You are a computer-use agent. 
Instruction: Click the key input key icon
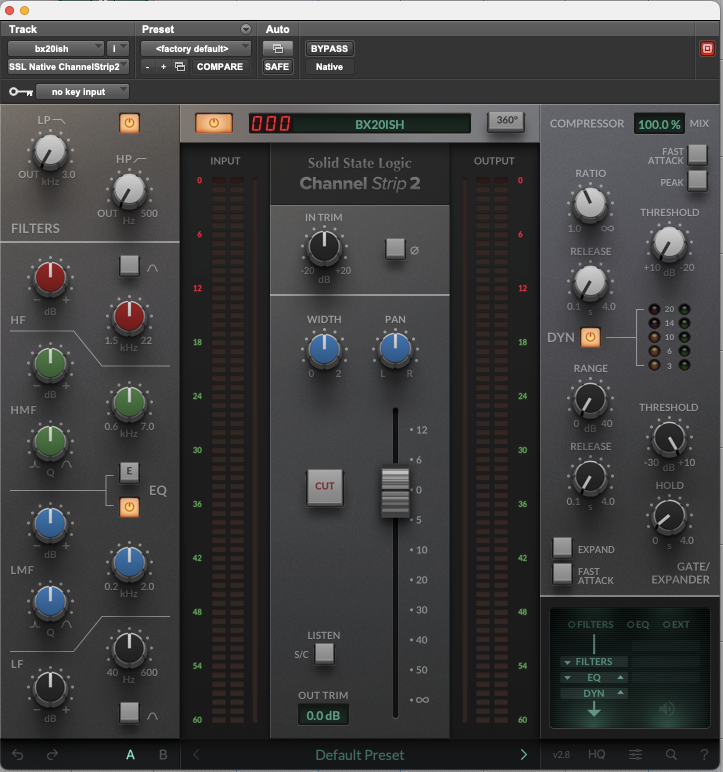(x=21, y=92)
